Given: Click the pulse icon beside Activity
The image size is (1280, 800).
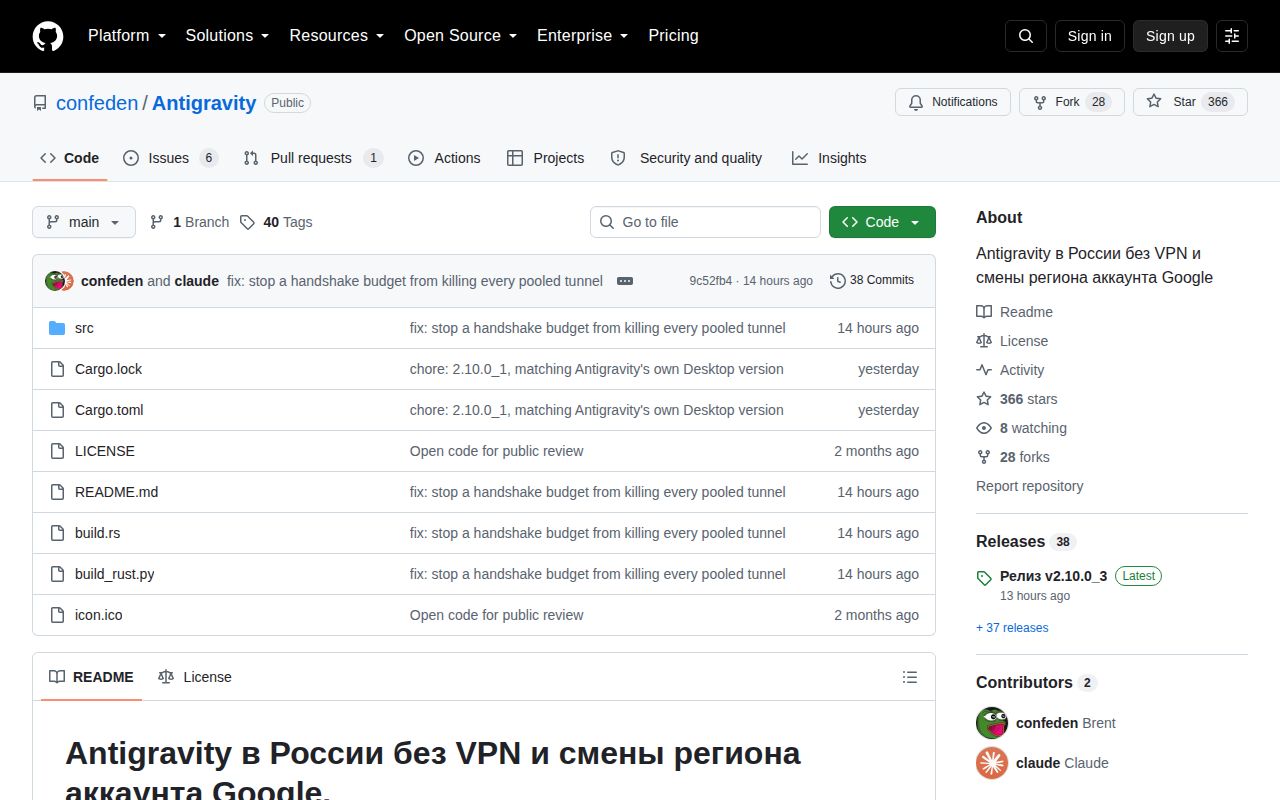Looking at the screenshot, I should point(984,370).
